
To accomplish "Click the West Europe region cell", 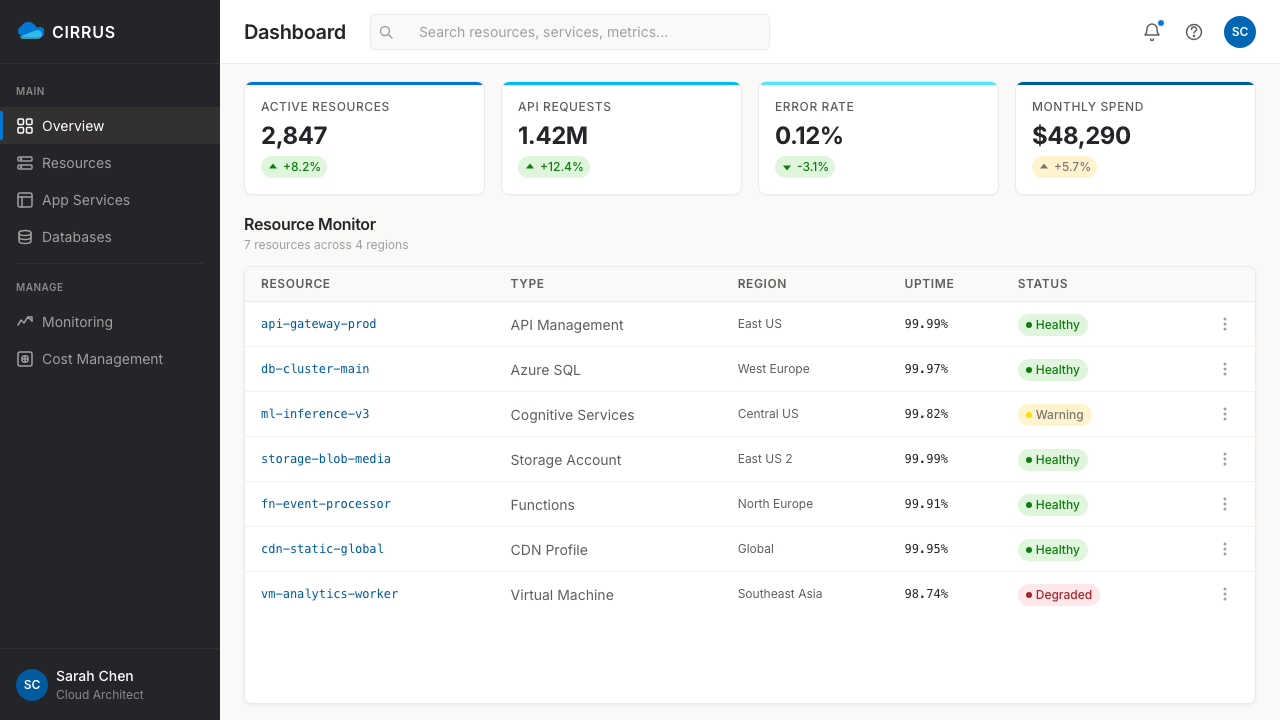I will click(774, 369).
